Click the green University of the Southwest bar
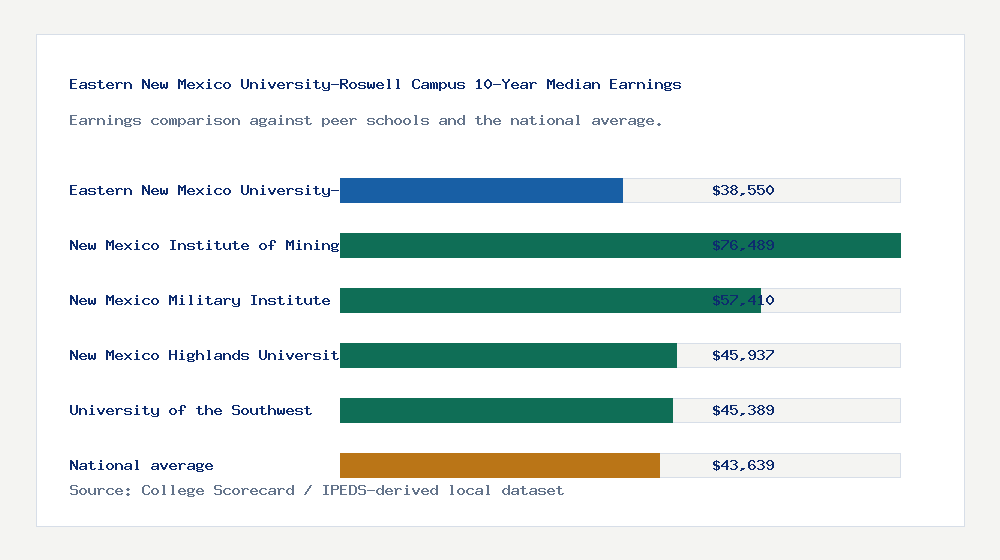Image resolution: width=1000 pixels, height=560 pixels. pos(506,410)
